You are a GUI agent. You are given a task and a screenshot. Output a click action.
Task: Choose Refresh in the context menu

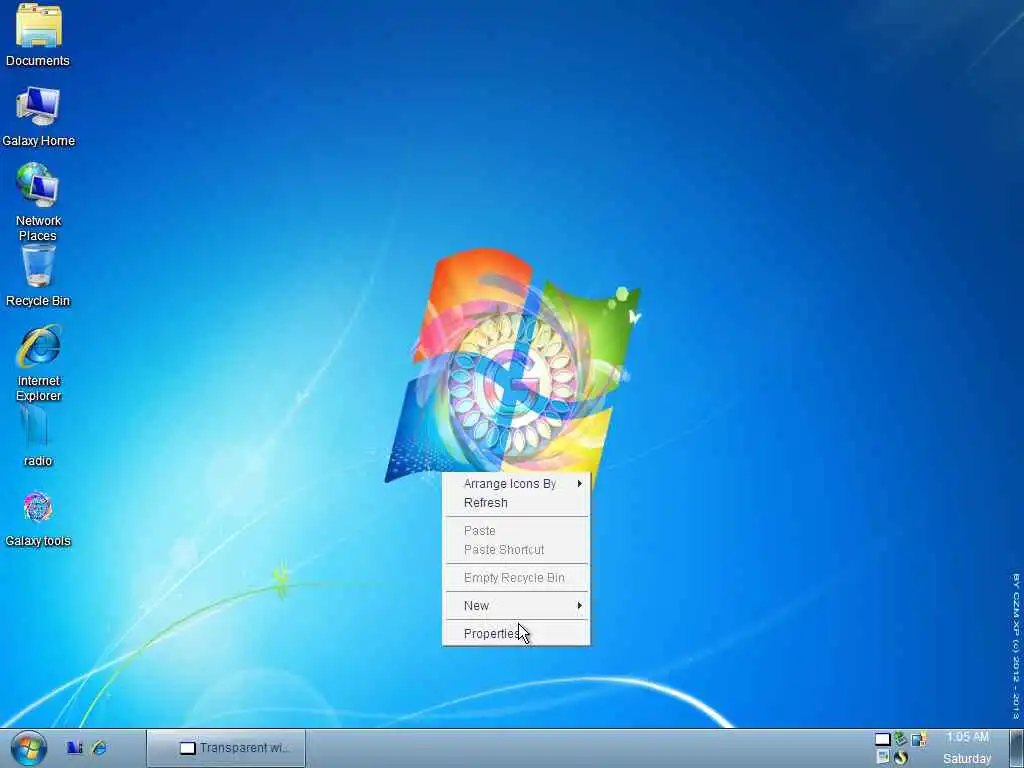point(516,503)
